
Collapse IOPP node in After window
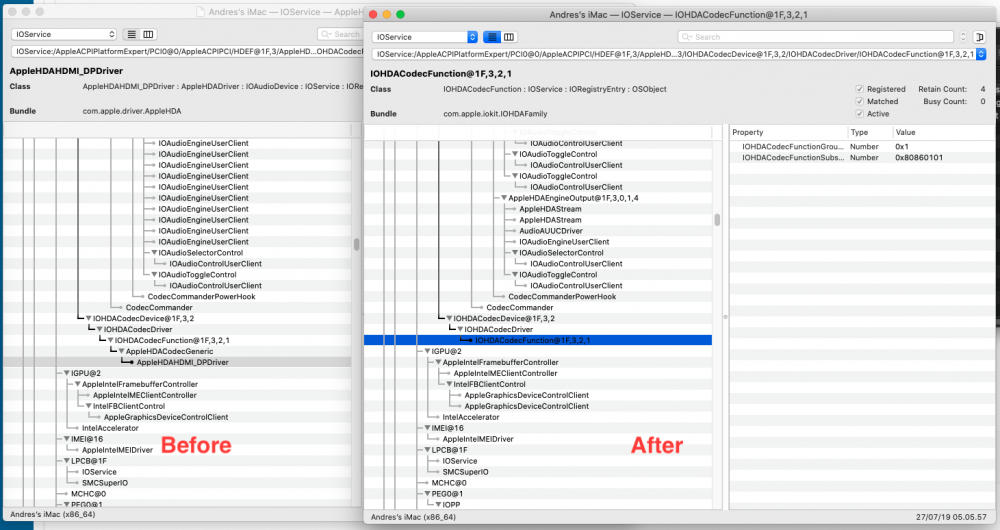(438, 504)
